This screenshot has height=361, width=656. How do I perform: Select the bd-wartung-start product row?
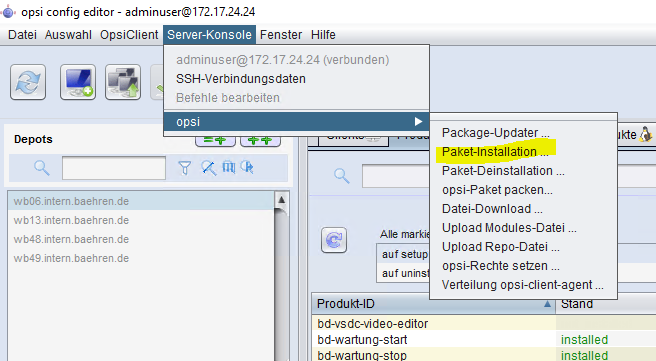pos(484,340)
